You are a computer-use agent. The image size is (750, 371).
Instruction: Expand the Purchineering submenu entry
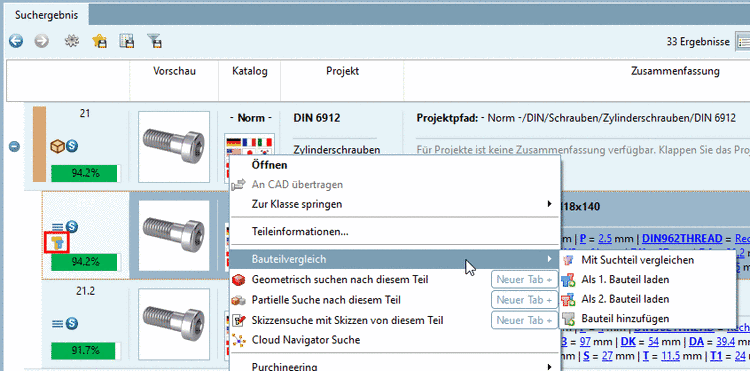[395, 366]
